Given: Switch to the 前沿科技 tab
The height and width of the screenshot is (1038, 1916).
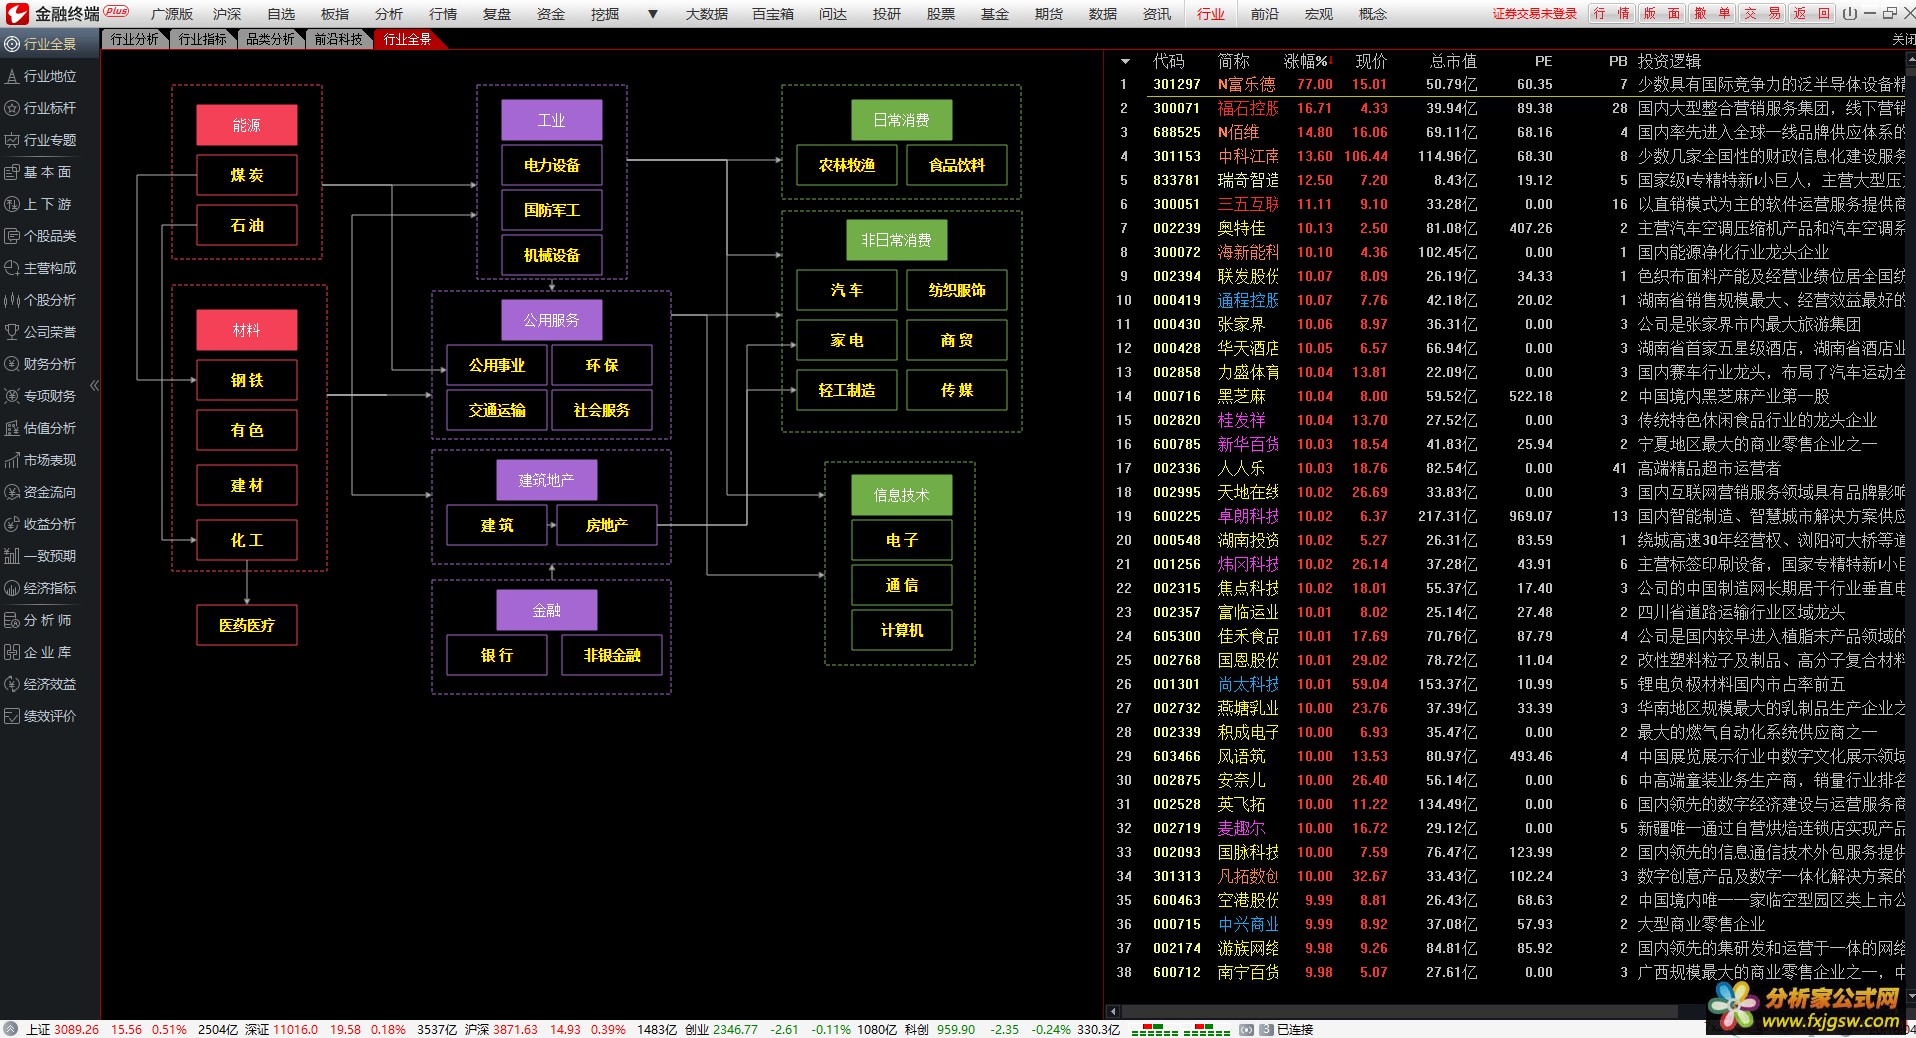Looking at the screenshot, I should (x=339, y=39).
